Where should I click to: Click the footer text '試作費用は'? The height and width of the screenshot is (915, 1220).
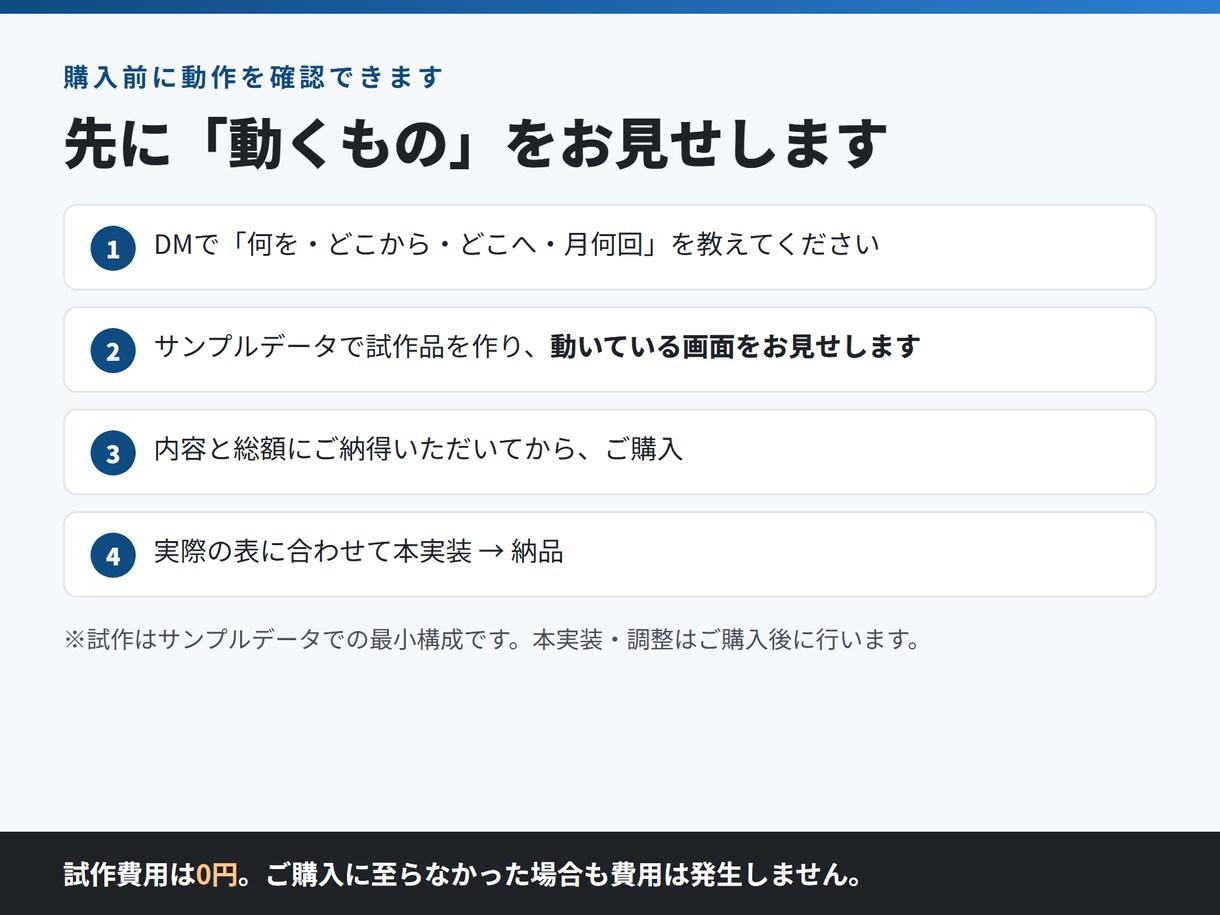[x=130, y=875]
